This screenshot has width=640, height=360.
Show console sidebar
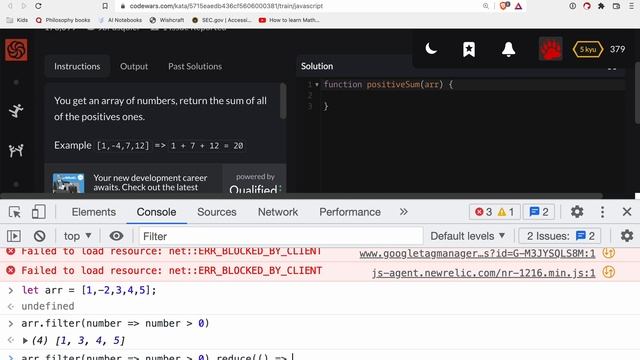14,236
